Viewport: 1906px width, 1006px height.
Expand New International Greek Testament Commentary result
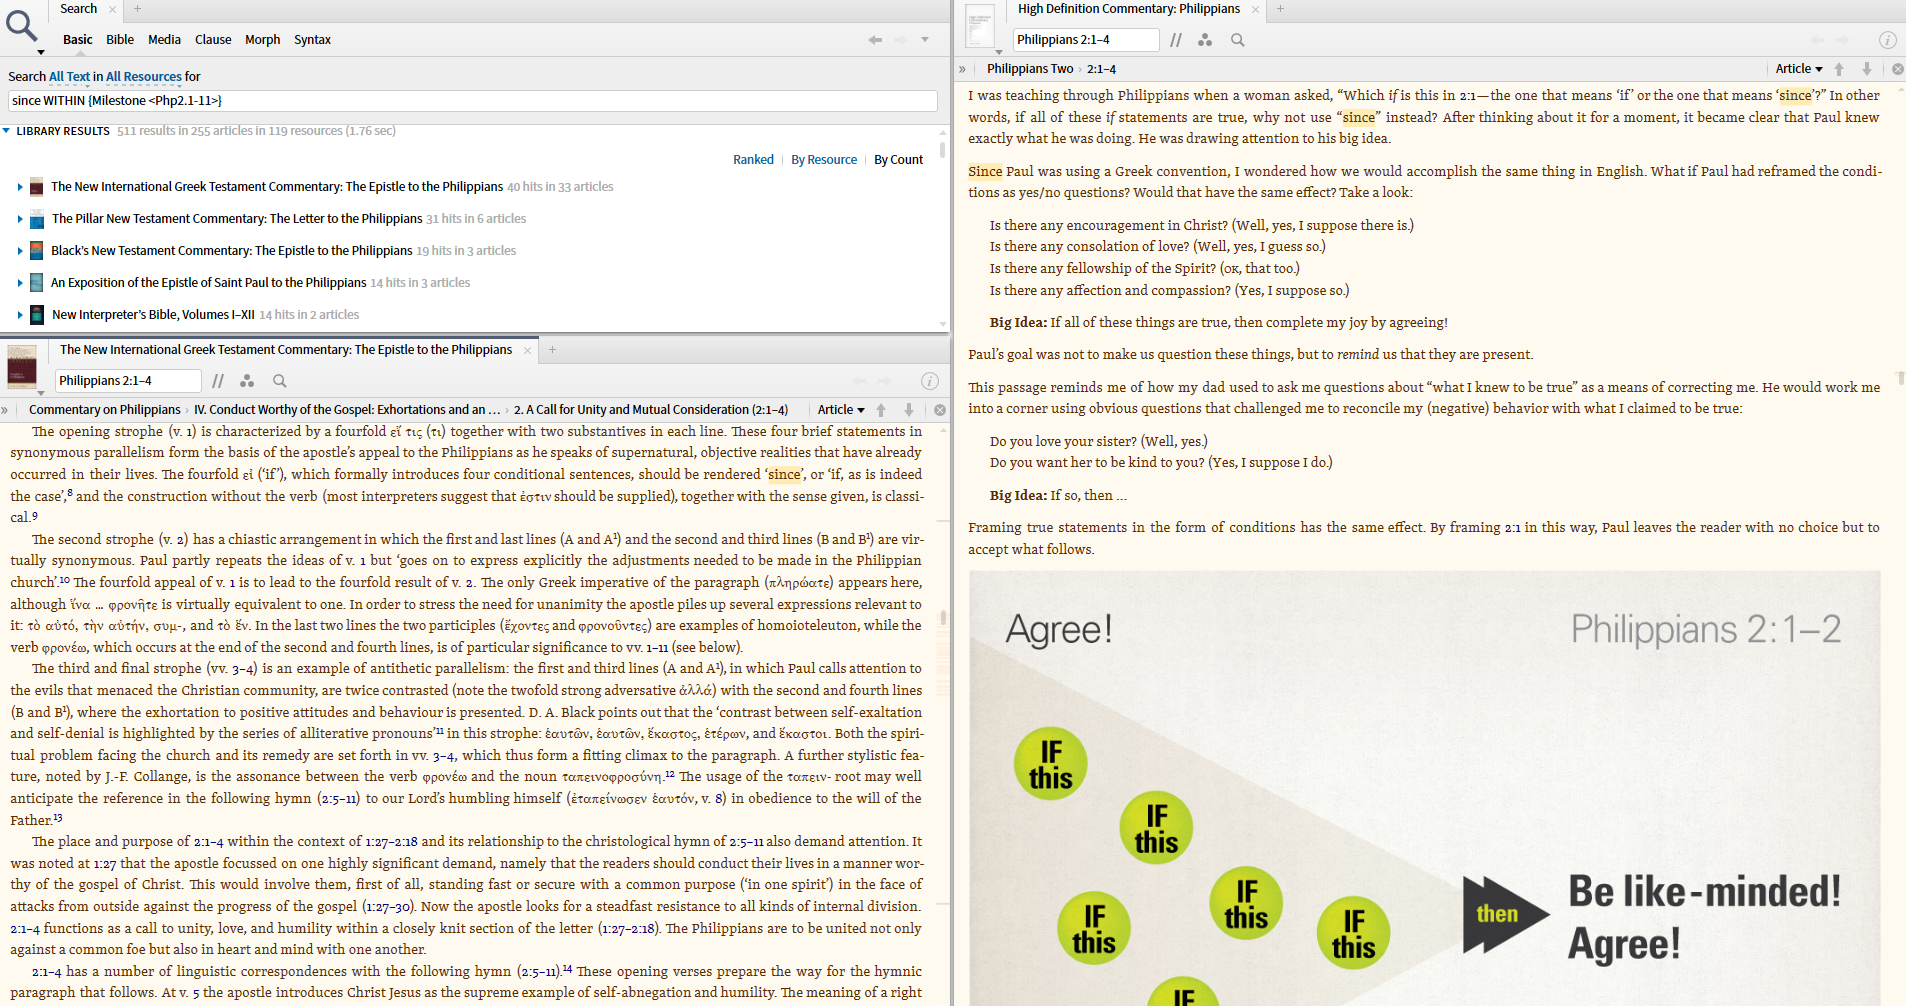point(19,187)
